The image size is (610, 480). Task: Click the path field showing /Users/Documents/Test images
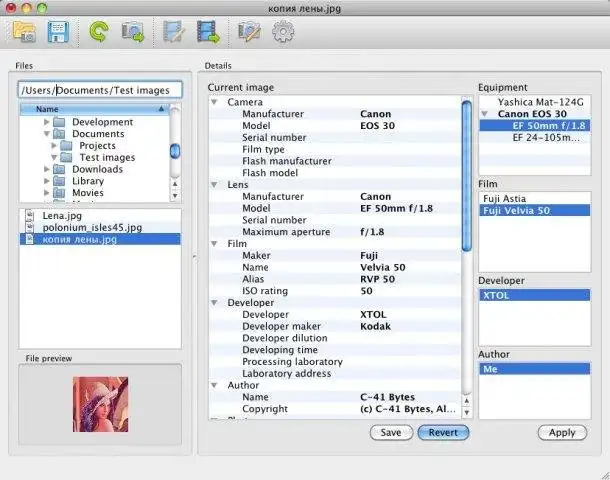click(x=100, y=90)
